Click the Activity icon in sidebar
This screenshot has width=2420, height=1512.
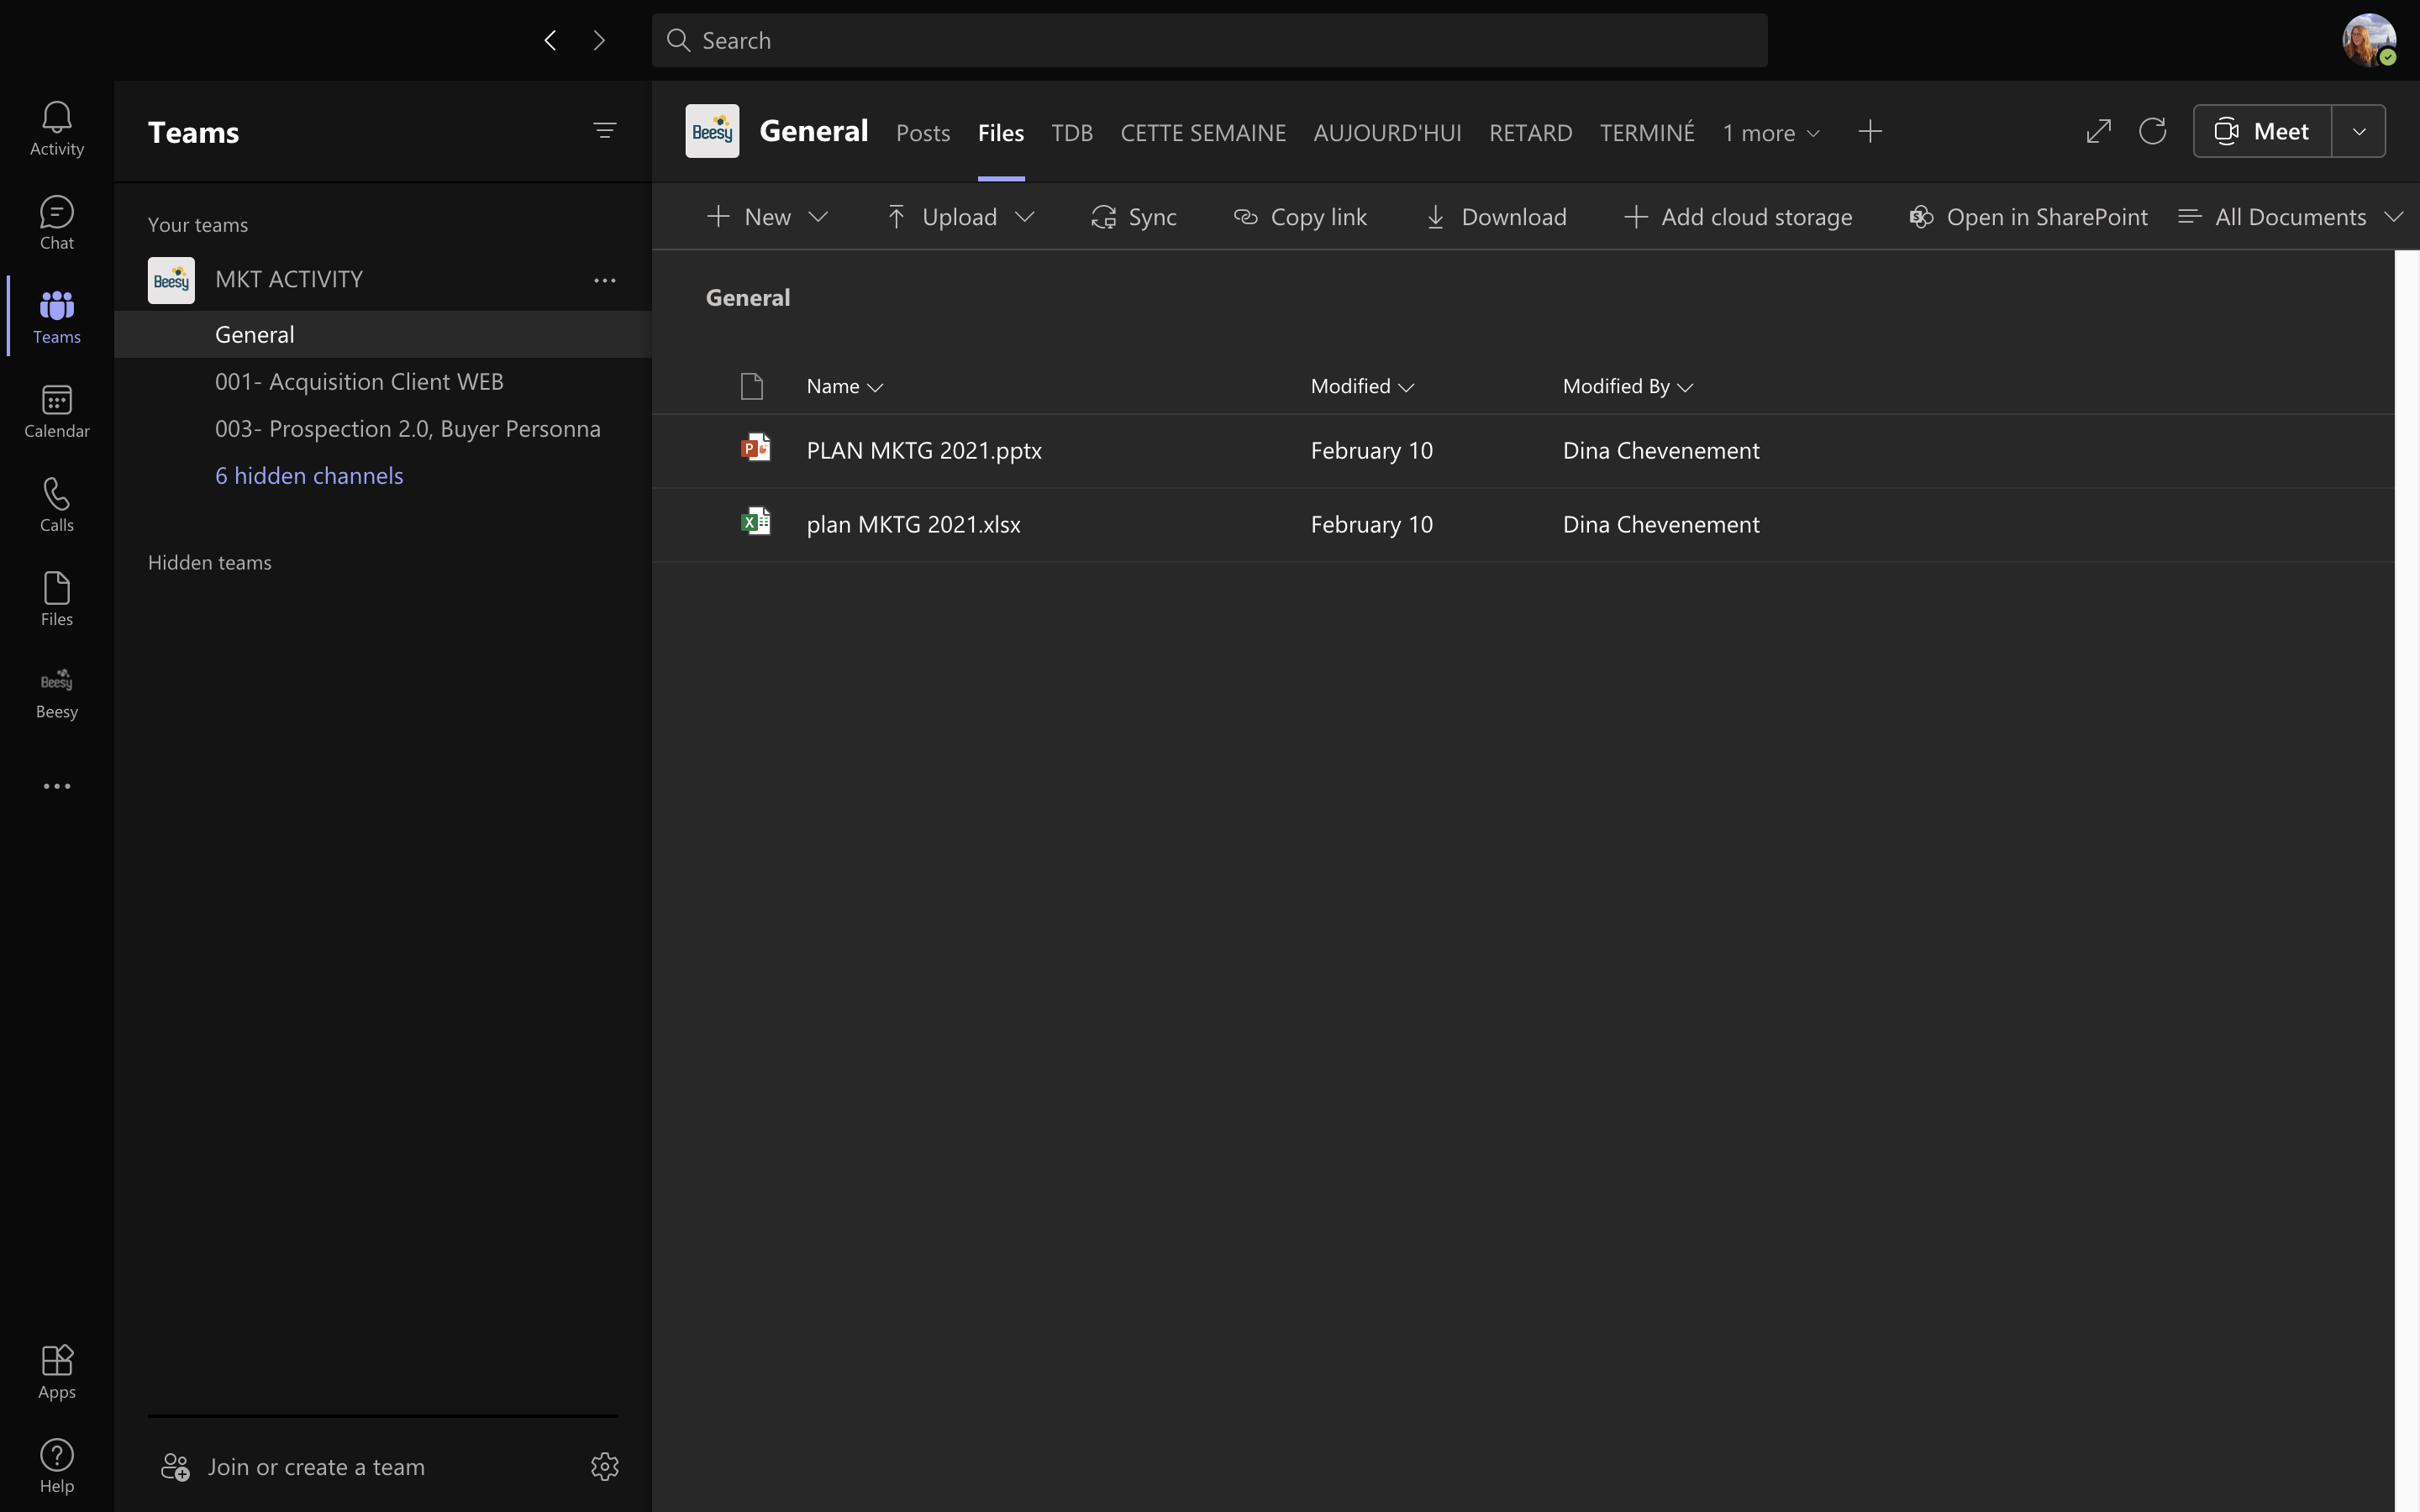(55, 127)
